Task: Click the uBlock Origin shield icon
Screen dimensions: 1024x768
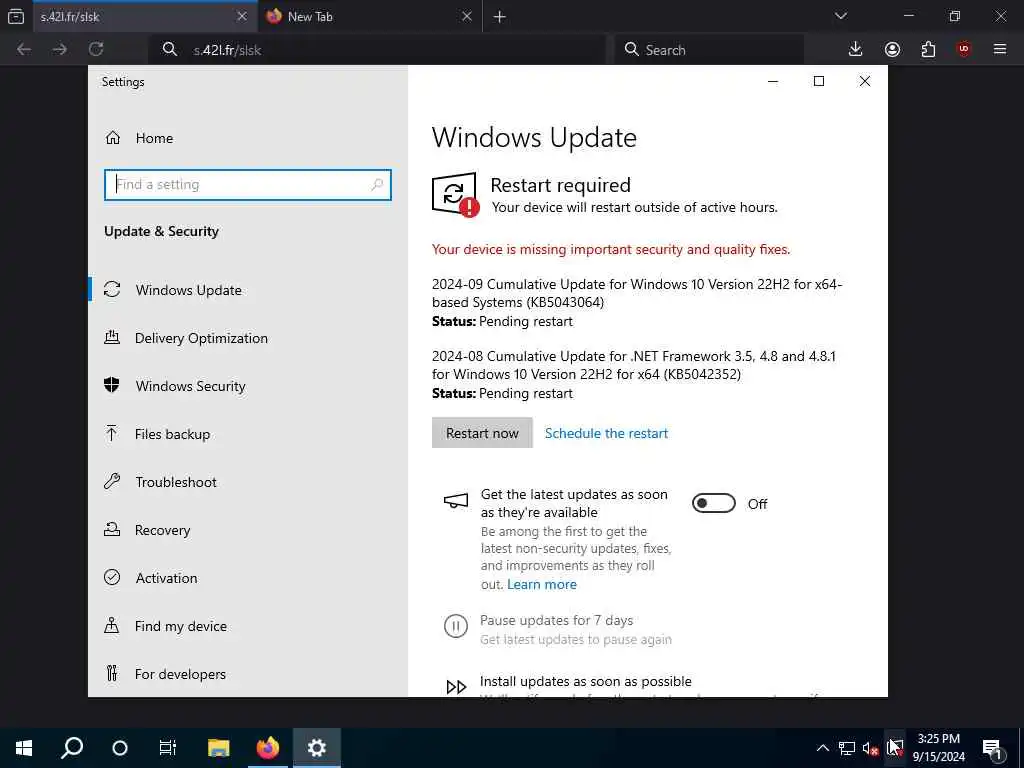Action: (964, 49)
